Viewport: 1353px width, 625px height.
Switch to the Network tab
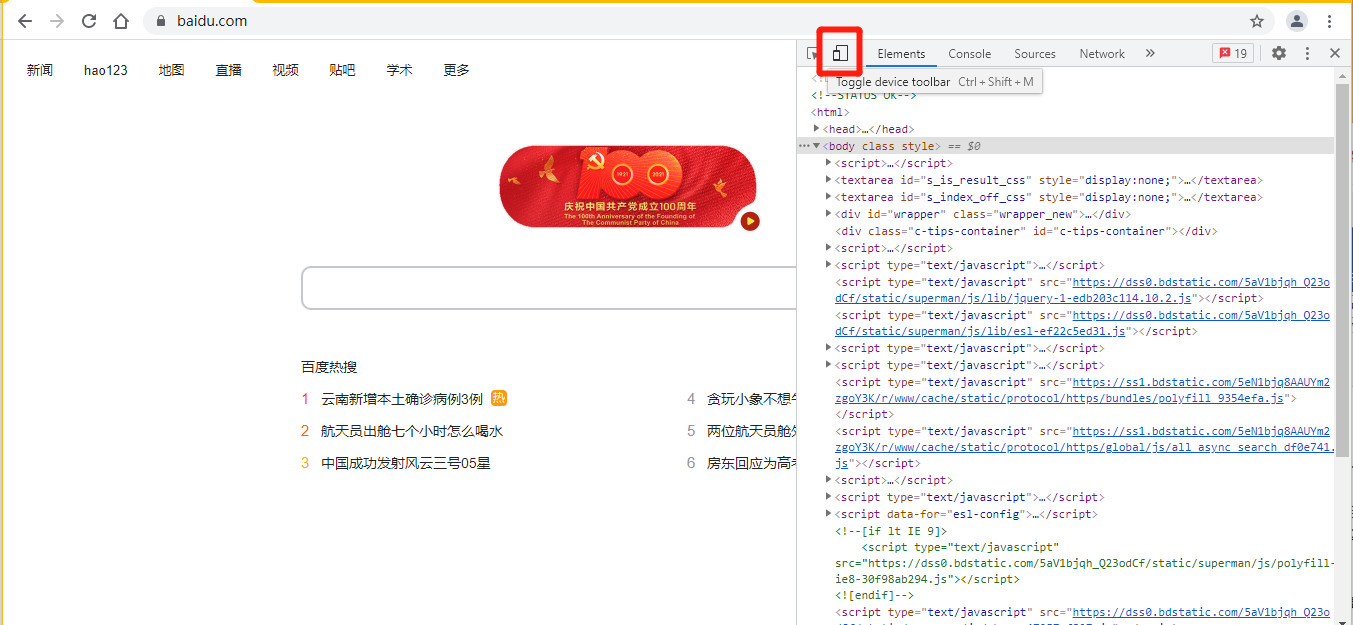[1102, 54]
